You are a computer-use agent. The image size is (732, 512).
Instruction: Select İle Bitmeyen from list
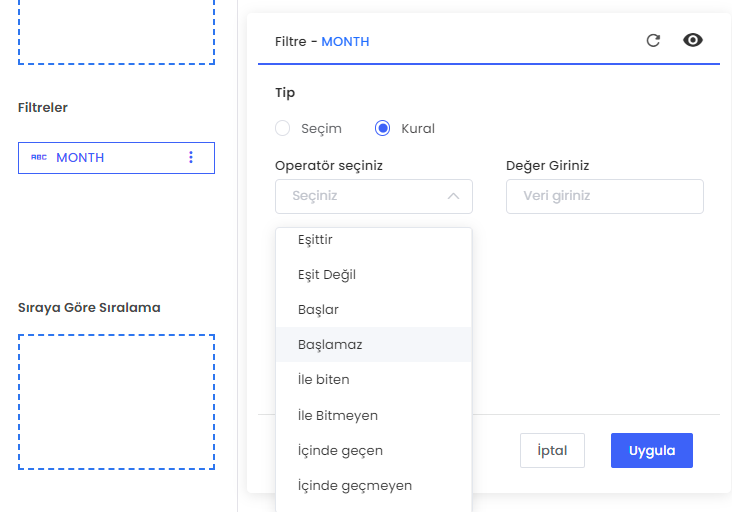coord(338,415)
